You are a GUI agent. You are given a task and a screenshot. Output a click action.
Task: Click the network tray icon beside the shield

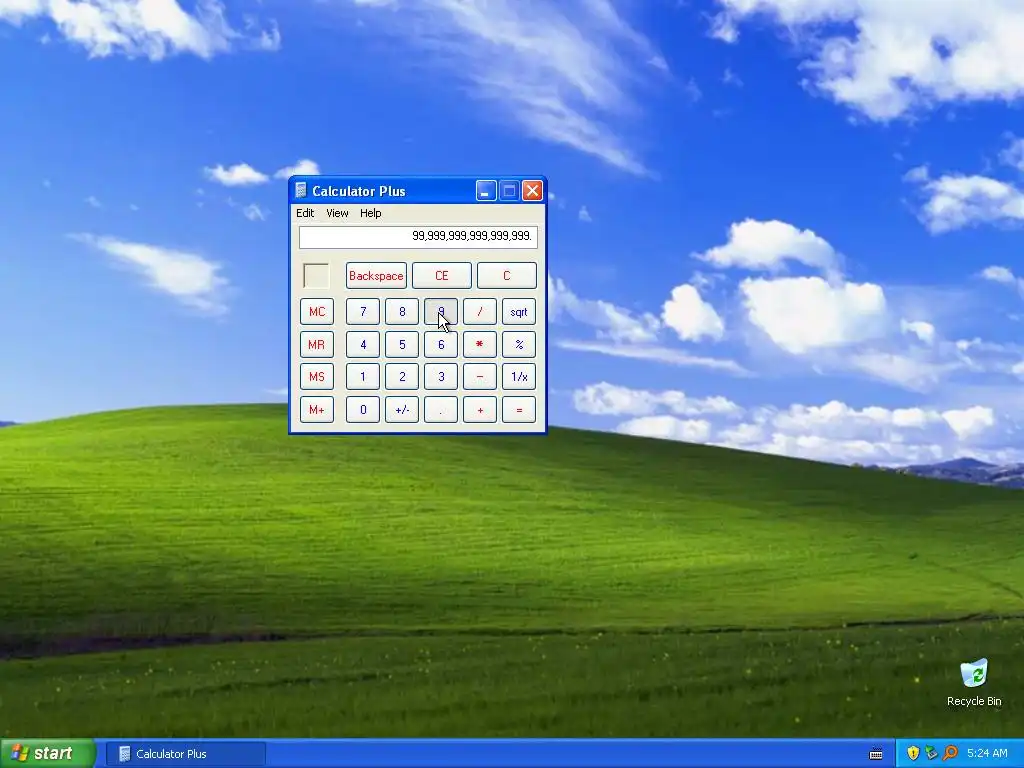(x=931, y=754)
